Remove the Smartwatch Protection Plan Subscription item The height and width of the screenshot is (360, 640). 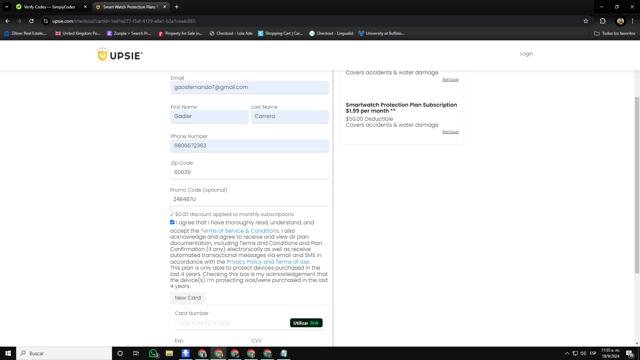[x=450, y=132]
